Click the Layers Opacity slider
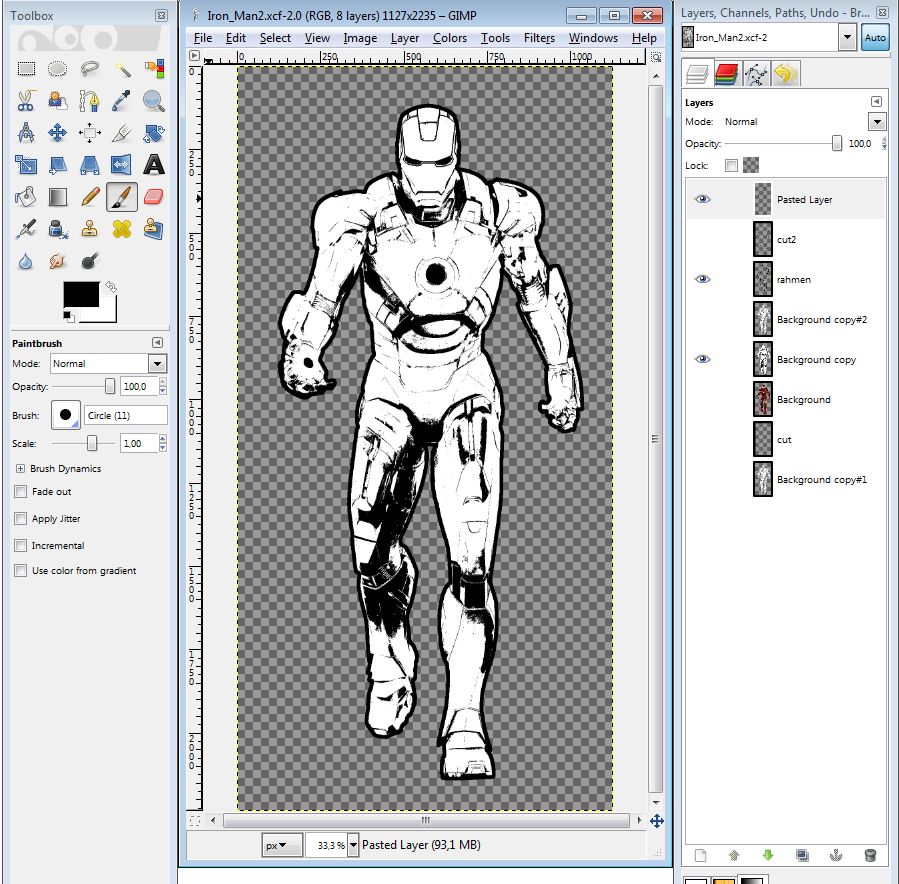 coord(784,144)
